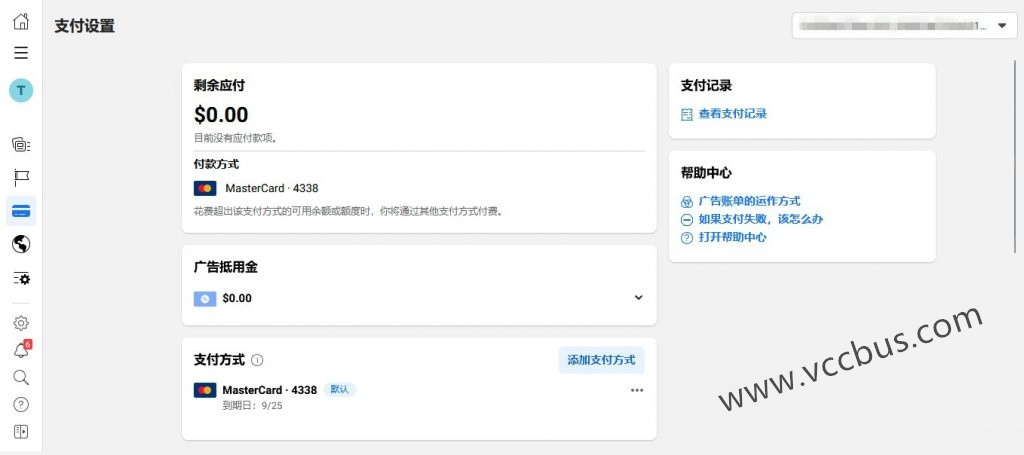Click the home icon in left sidebar

coord(21,21)
